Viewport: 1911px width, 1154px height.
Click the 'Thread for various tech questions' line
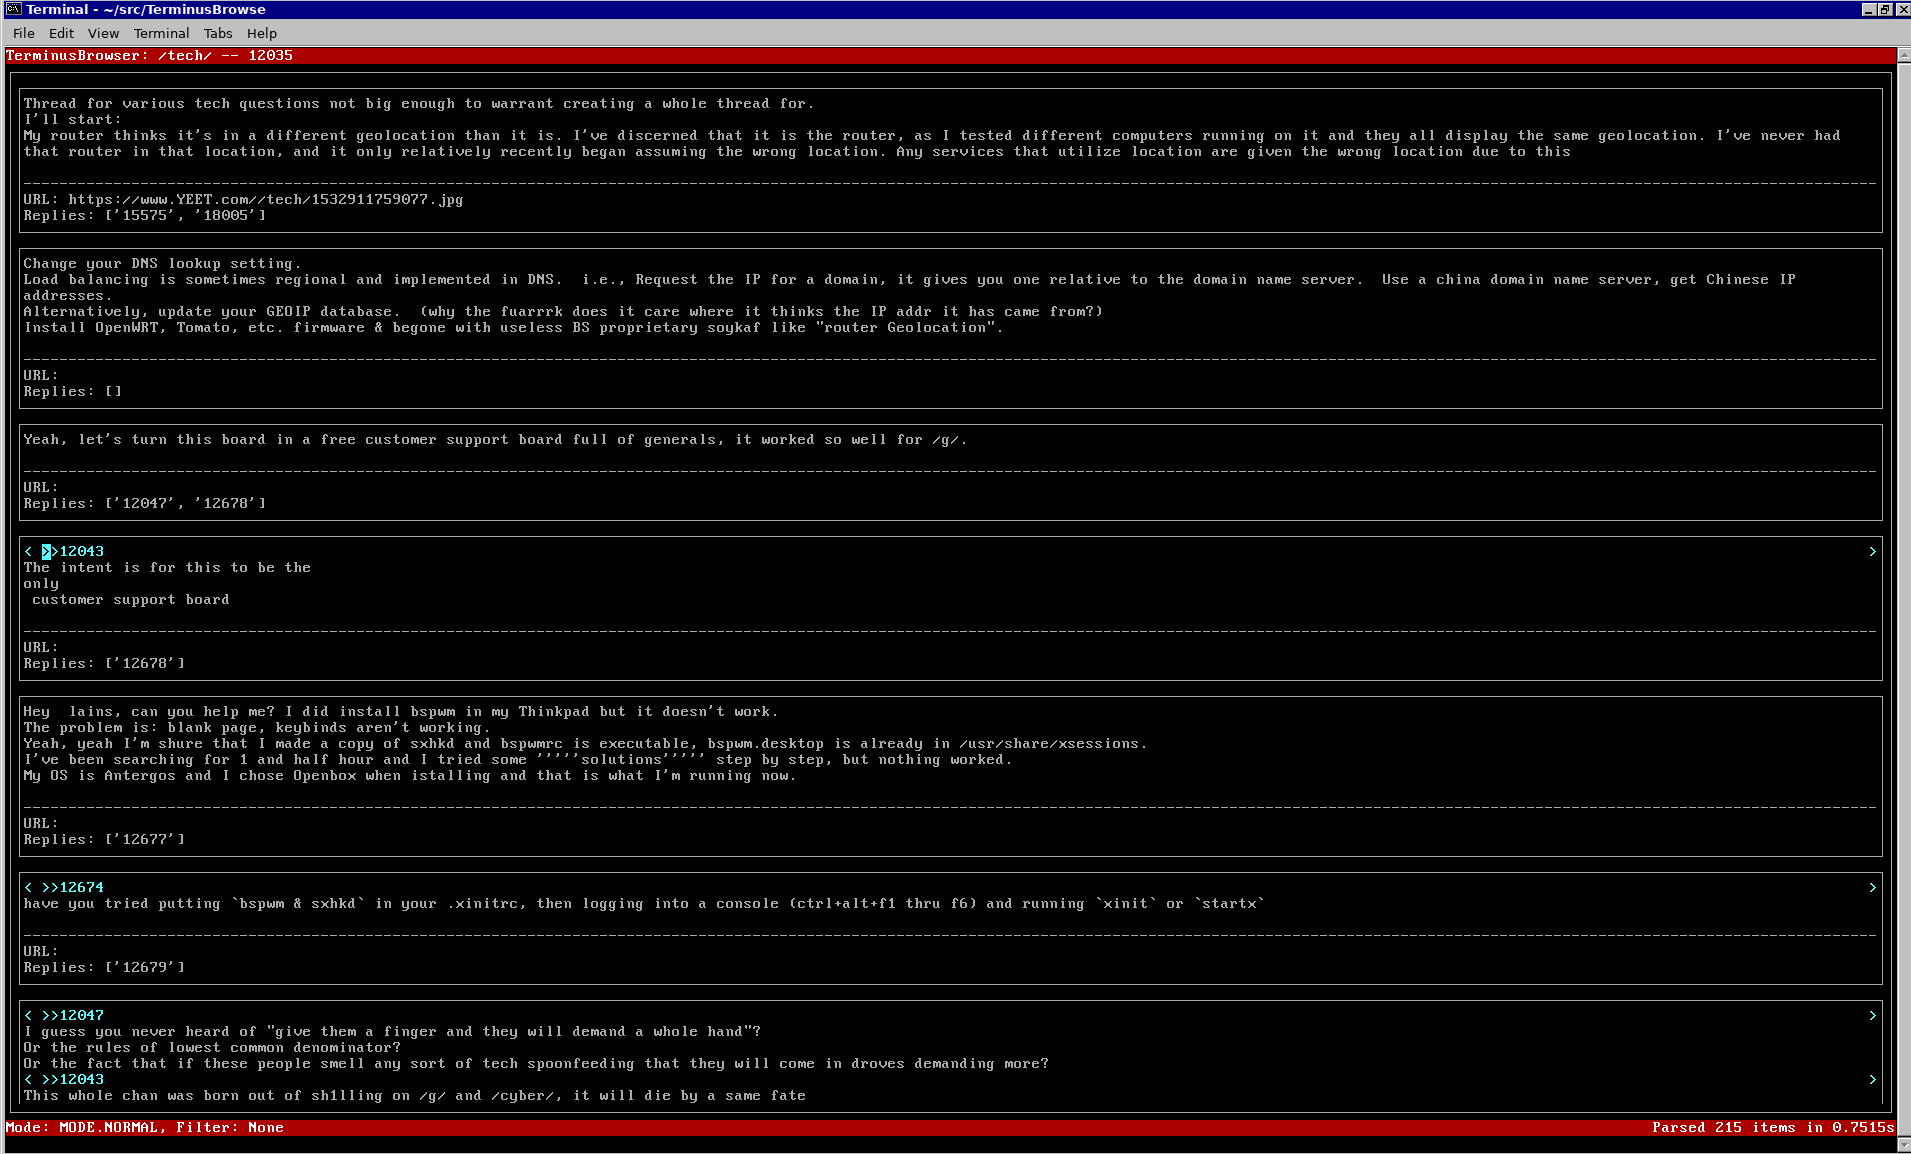click(419, 103)
